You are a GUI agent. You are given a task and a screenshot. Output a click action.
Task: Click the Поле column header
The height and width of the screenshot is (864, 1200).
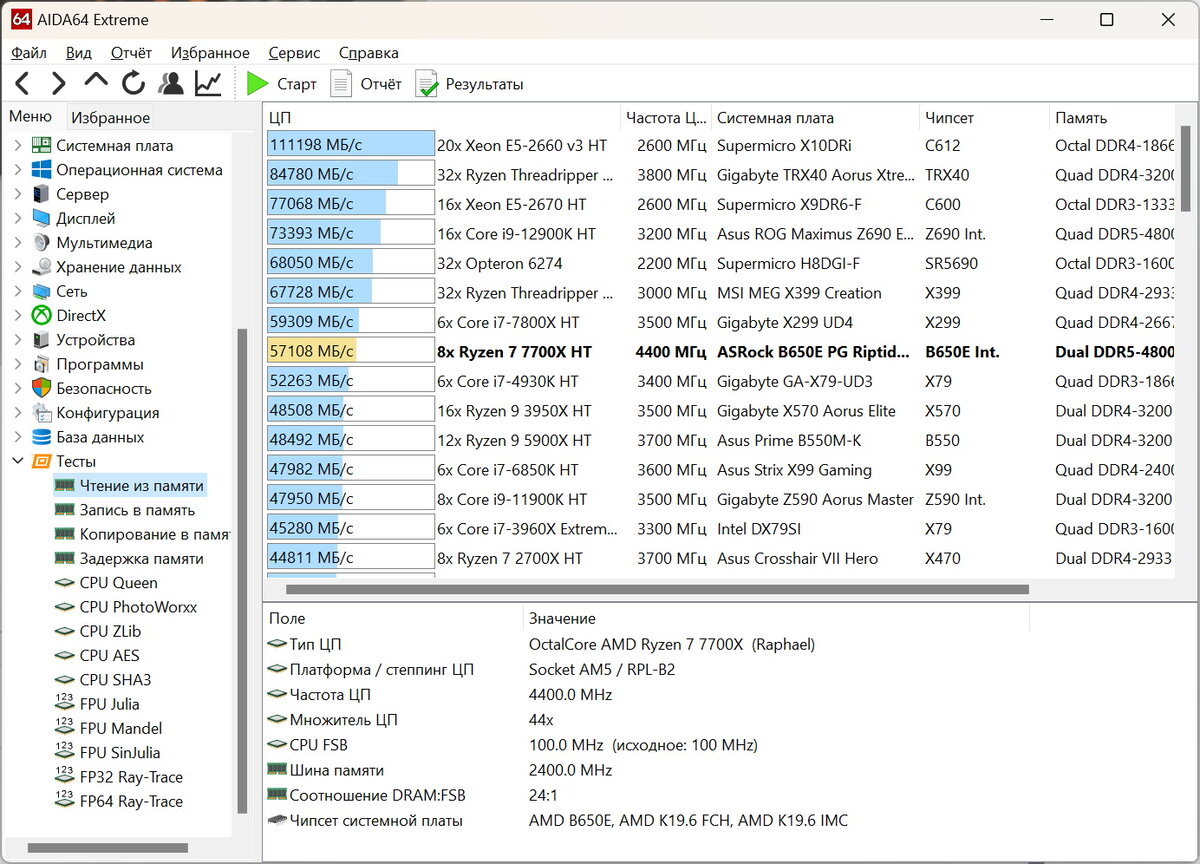tap(393, 618)
